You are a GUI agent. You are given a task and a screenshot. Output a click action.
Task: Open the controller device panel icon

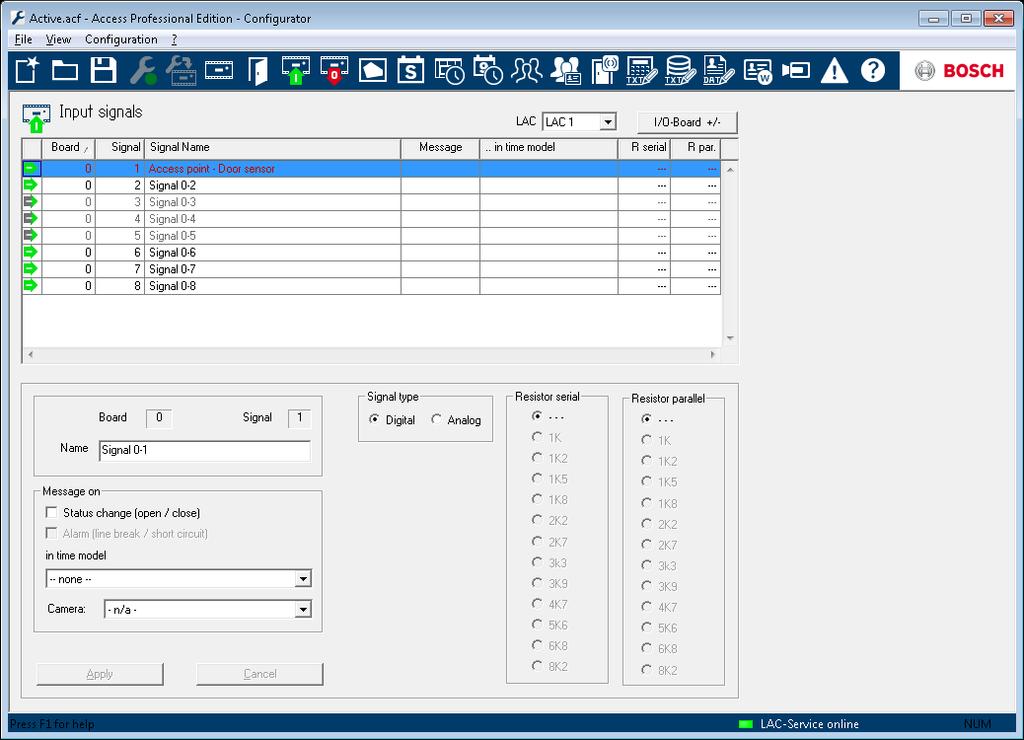click(219, 70)
